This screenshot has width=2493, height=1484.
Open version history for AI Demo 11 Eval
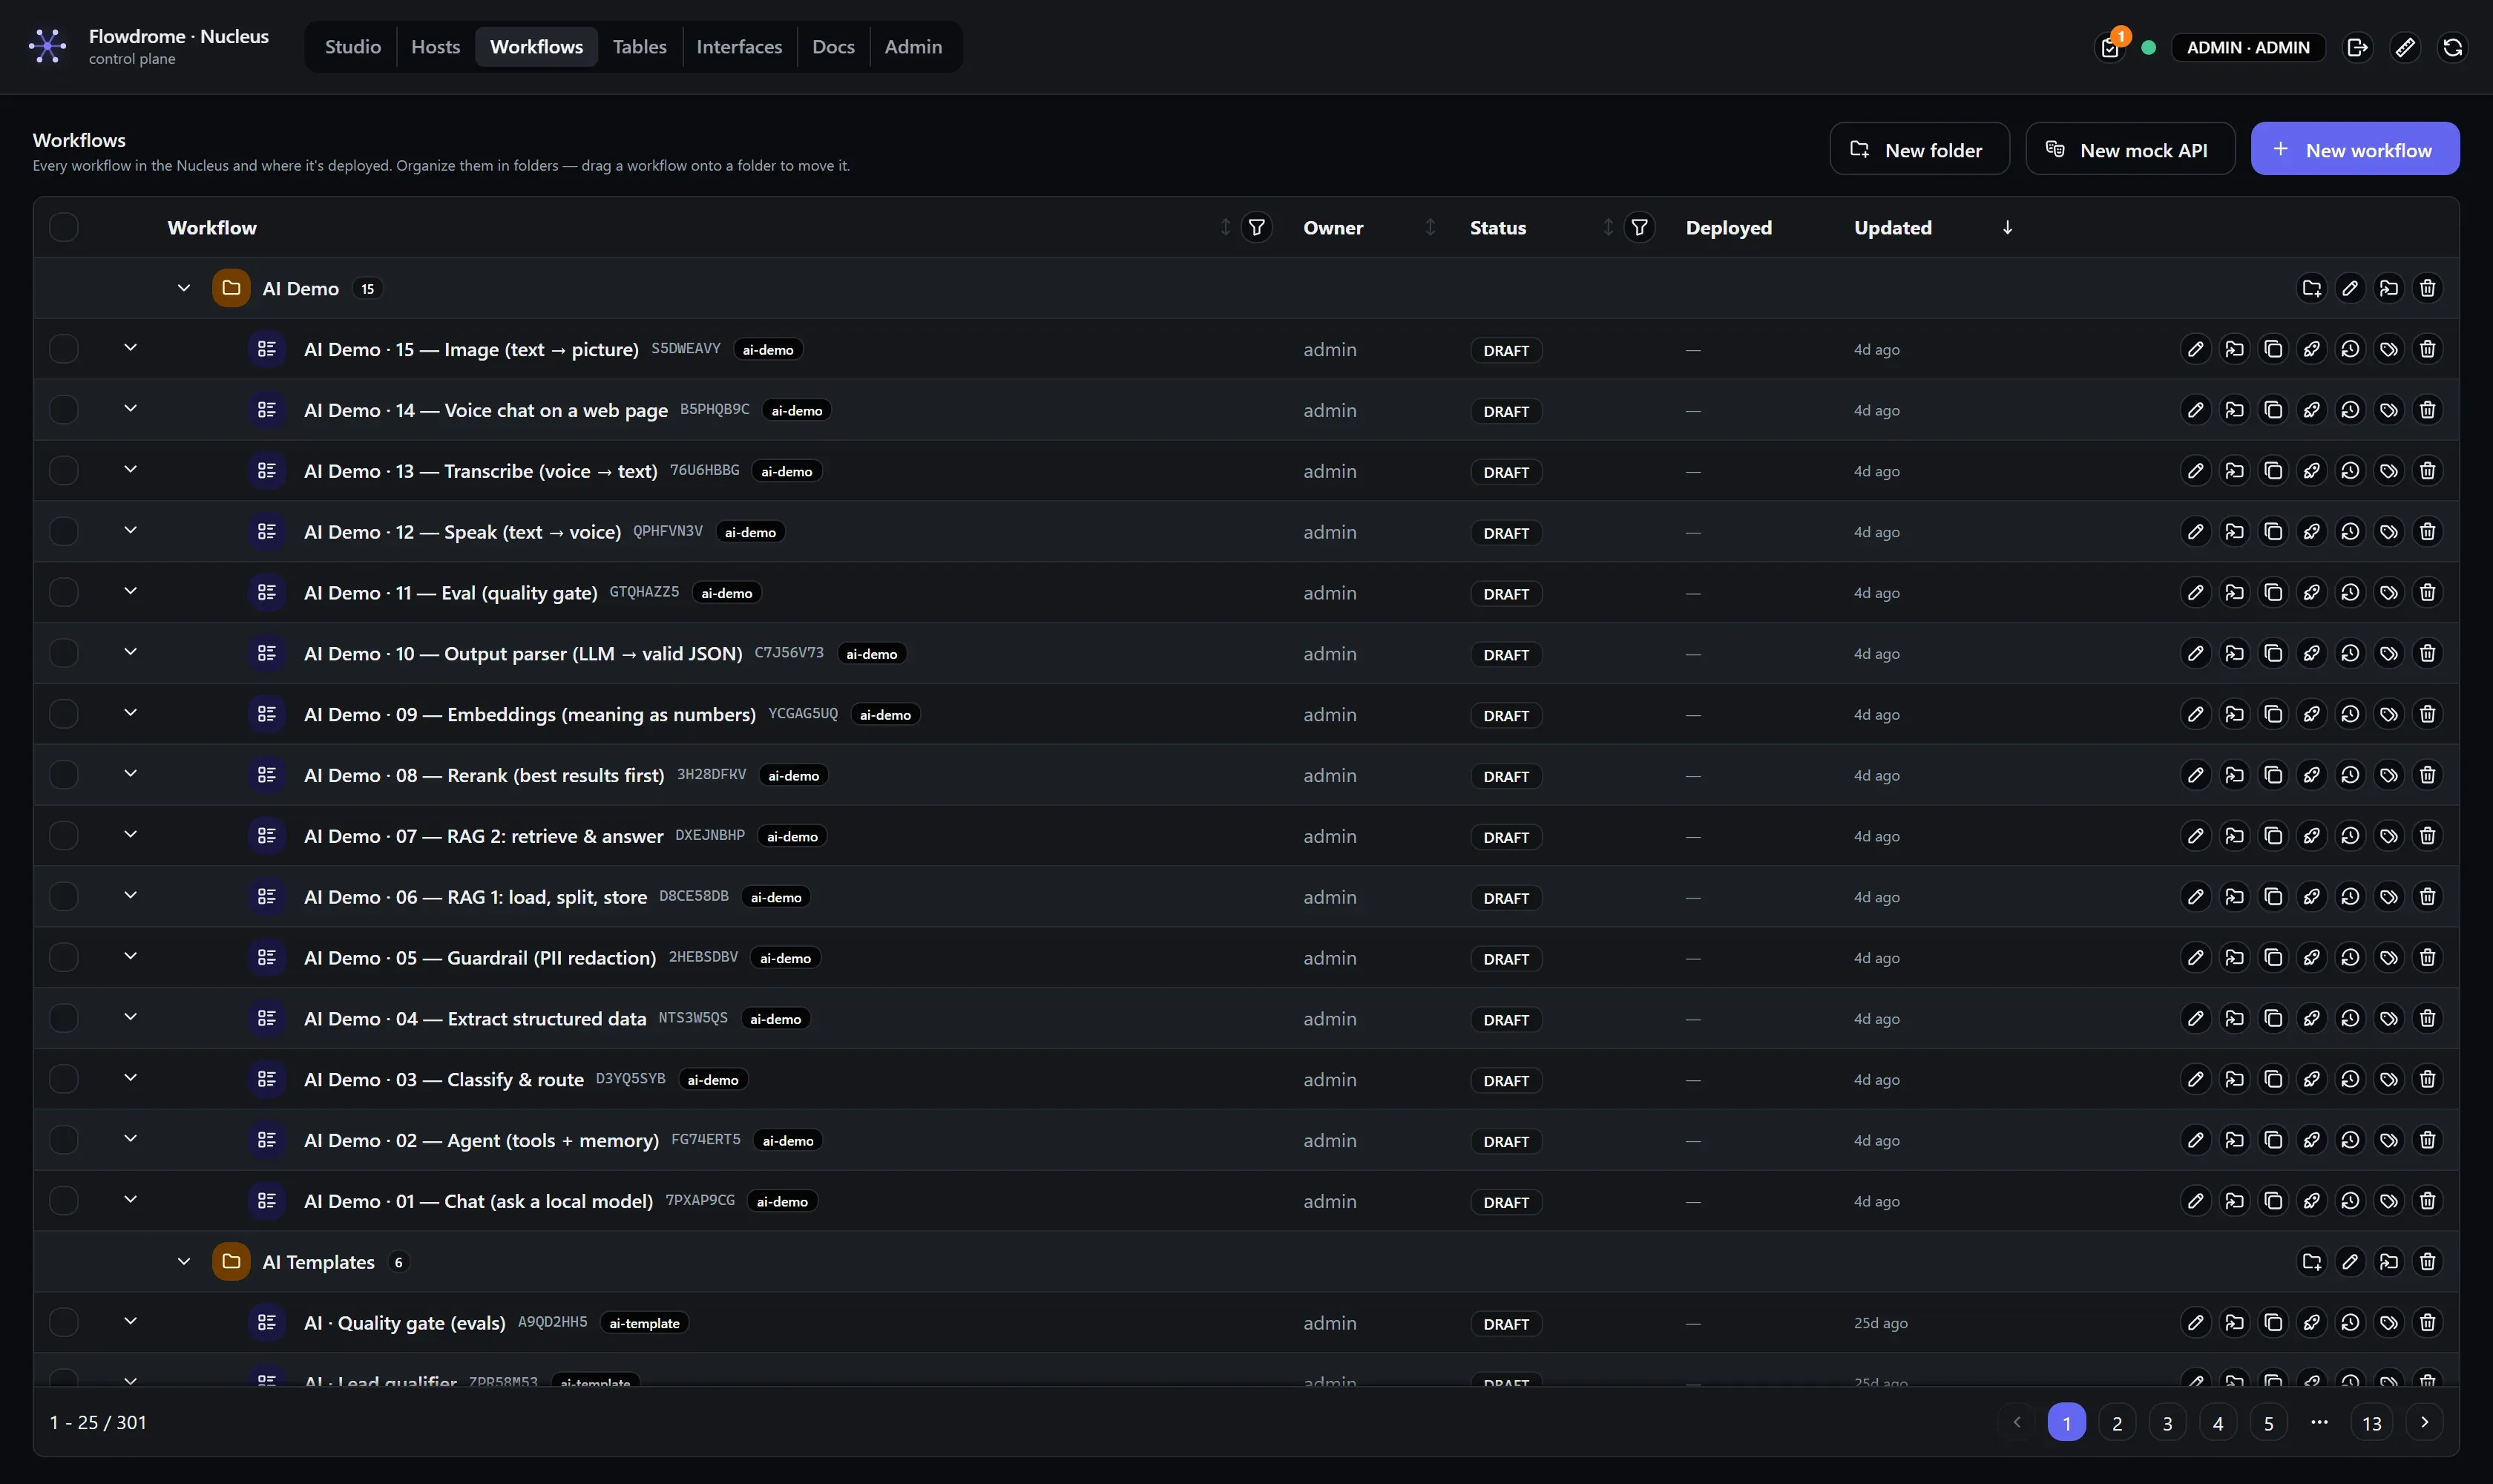(2350, 593)
